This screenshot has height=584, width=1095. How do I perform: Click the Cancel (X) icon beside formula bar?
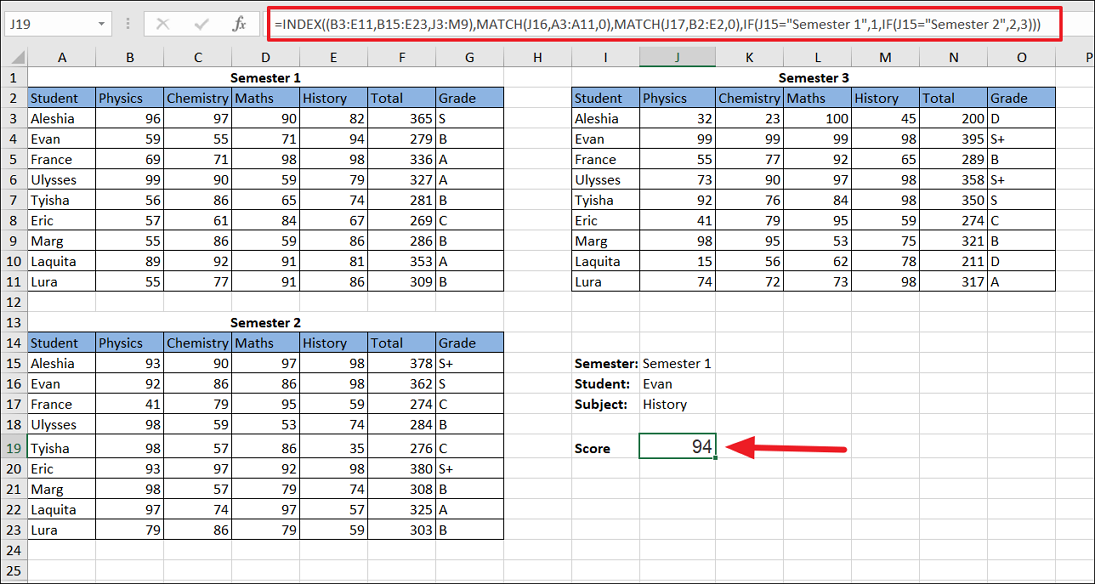click(x=160, y=22)
